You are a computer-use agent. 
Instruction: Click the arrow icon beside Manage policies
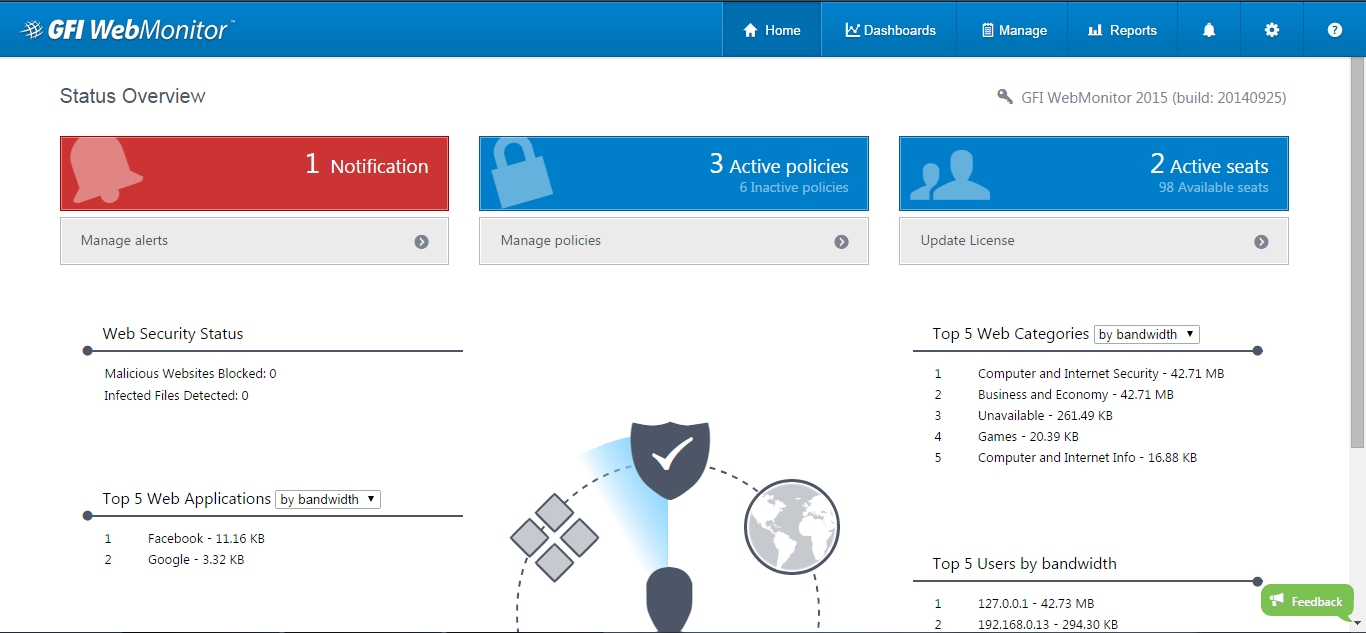pyautogui.click(x=842, y=242)
